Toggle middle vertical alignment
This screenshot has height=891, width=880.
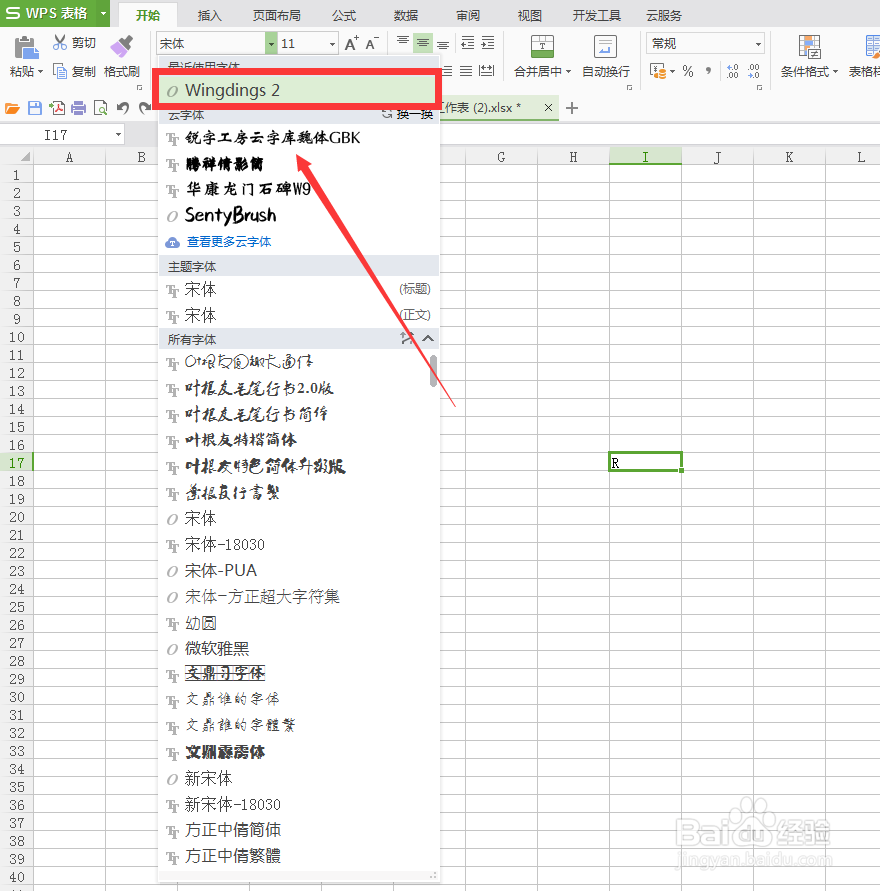pos(423,43)
